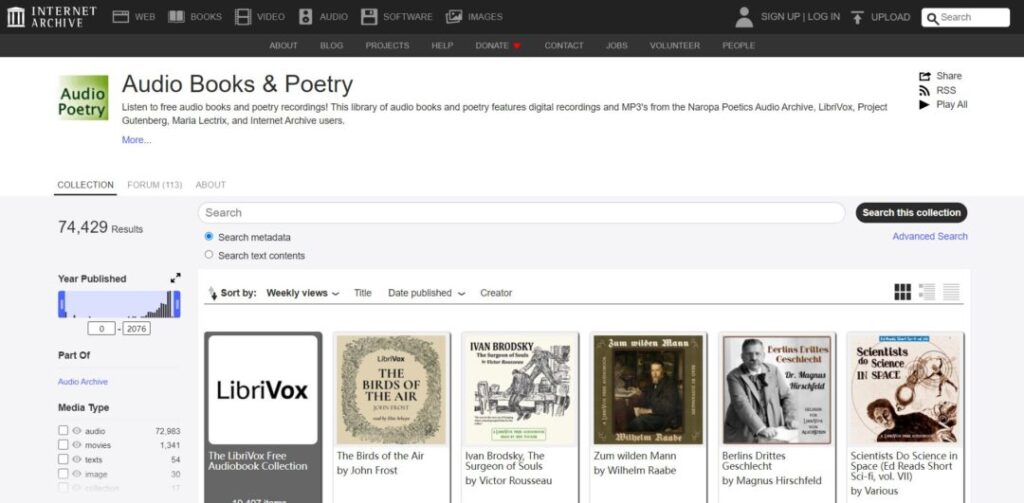Switch to the Forum (113) tab

tap(155, 185)
